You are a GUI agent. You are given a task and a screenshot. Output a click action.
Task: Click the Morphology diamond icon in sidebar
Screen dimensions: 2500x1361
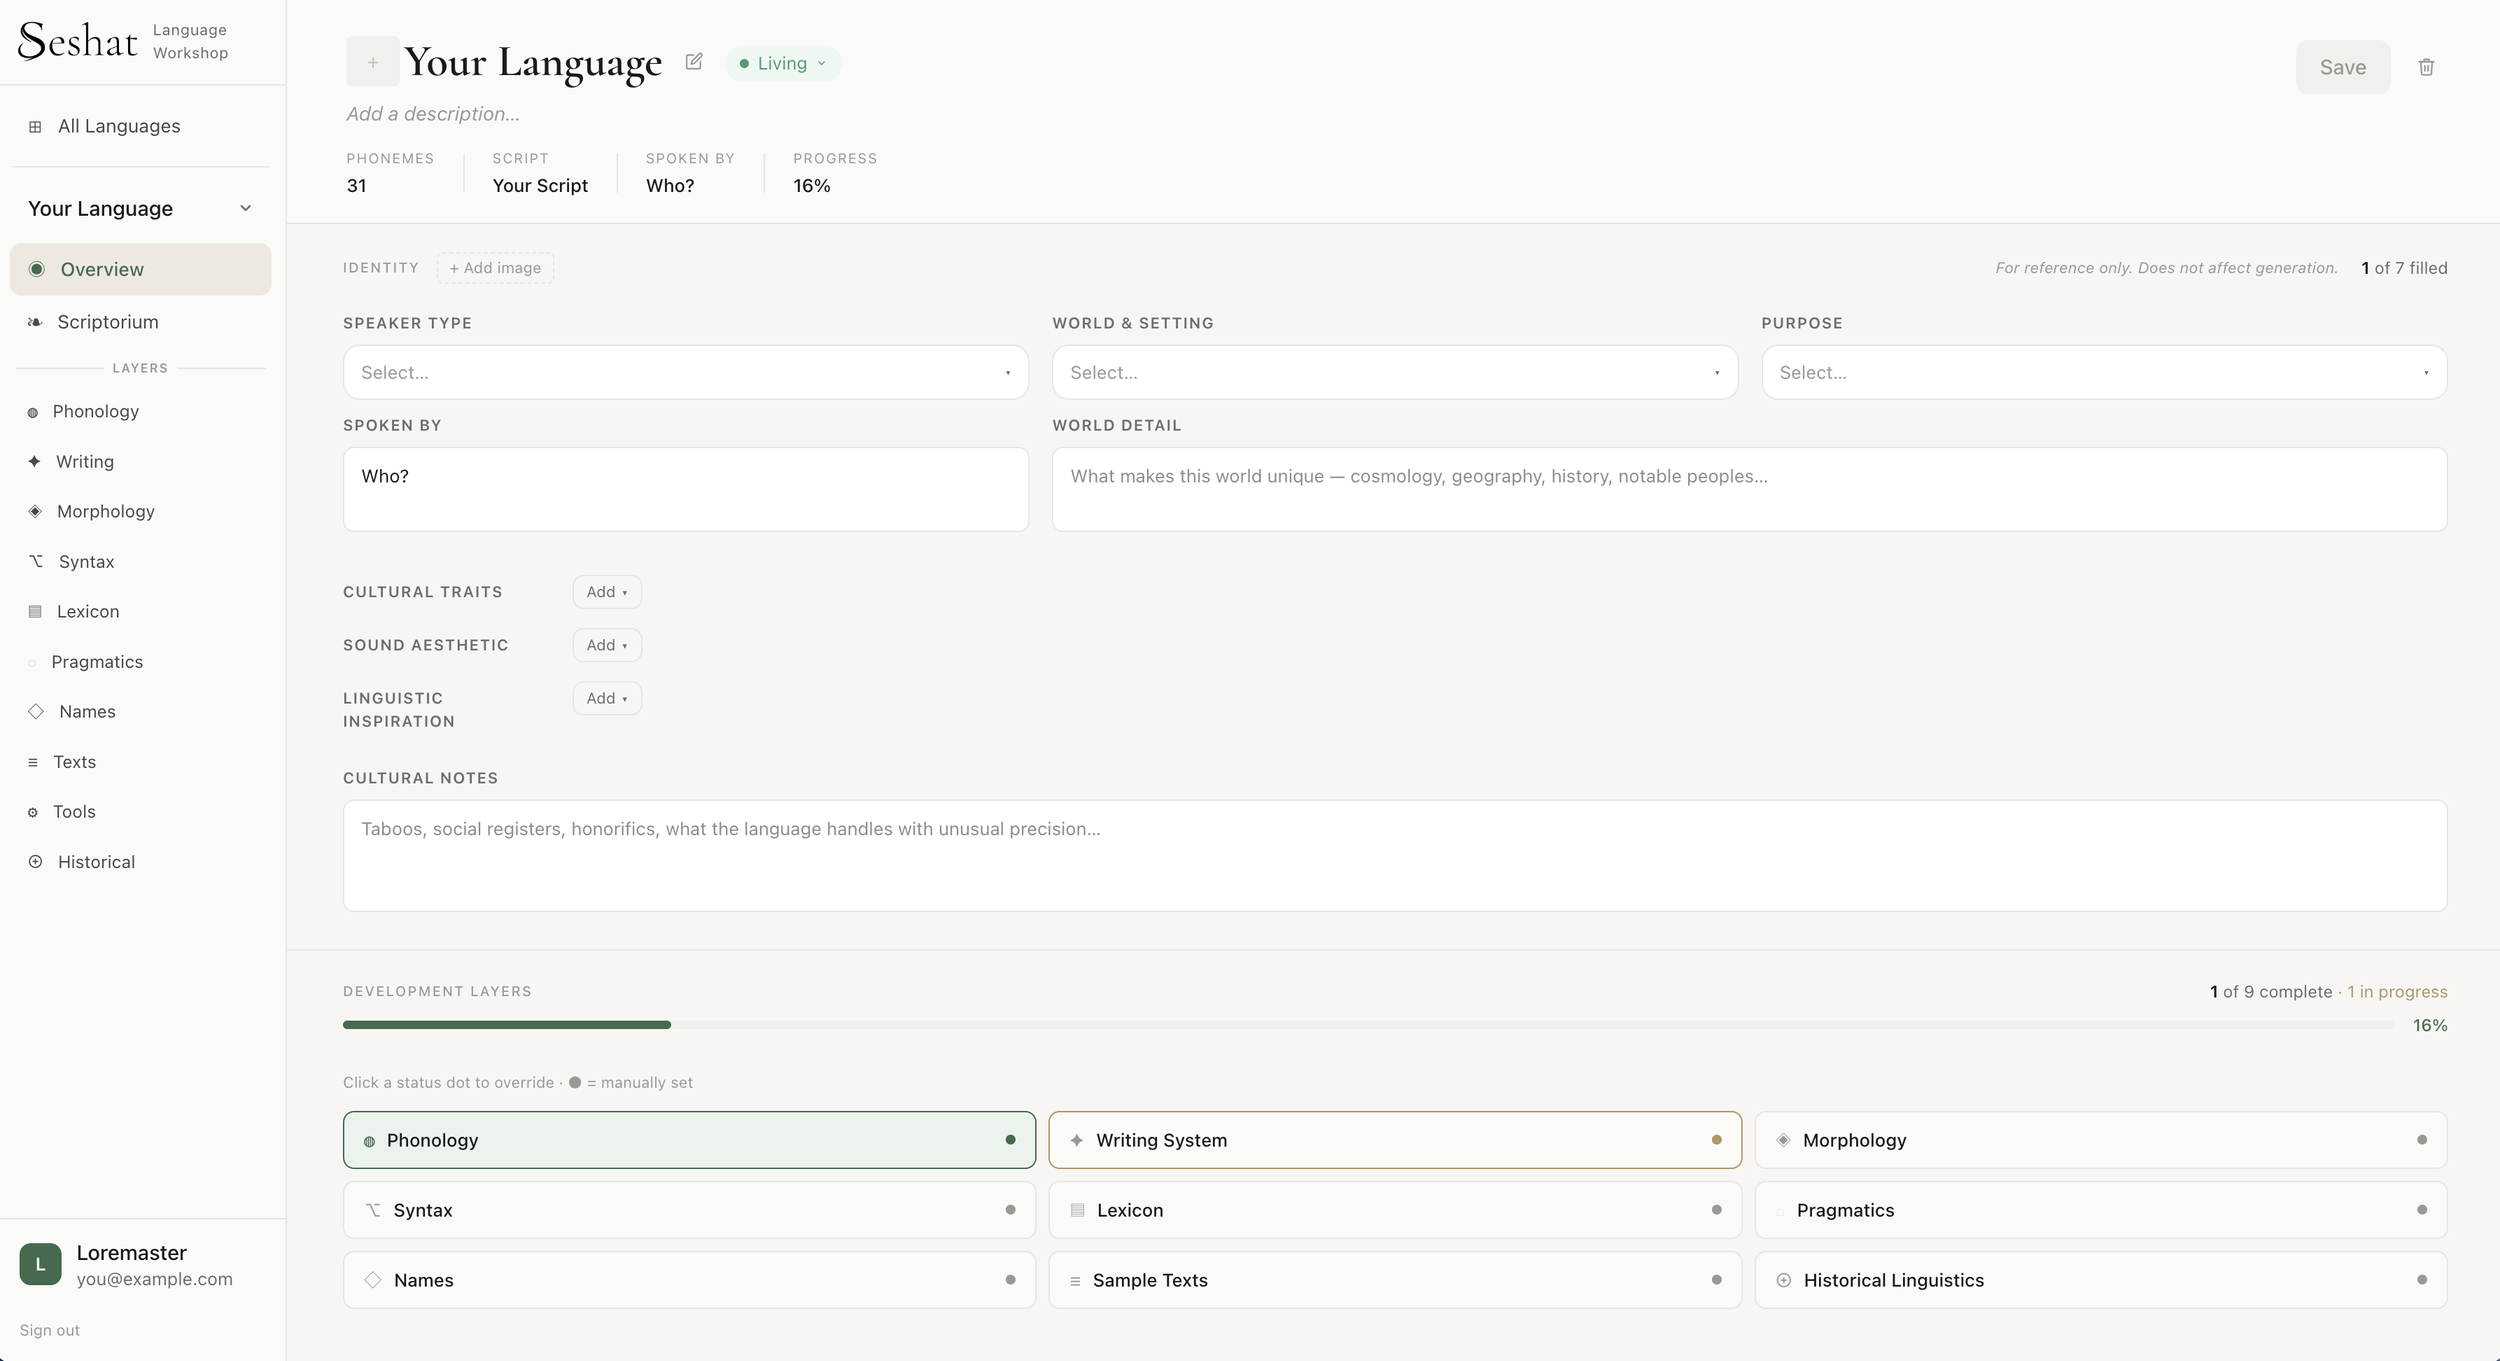tap(35, 511)
